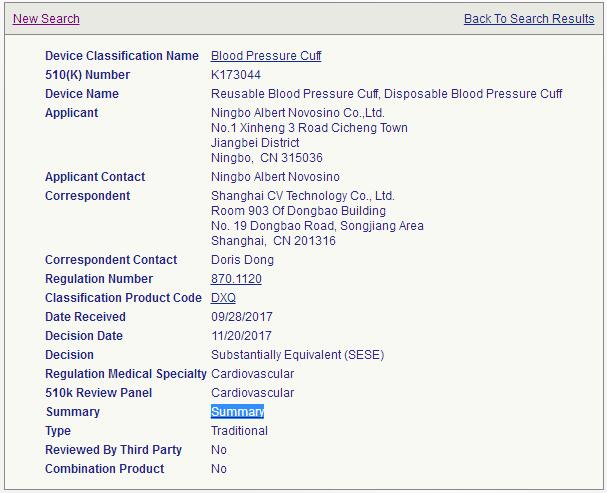607x493 pixels.
Task: Click the 510k Review Panel label
Action: [x=99, y=393]
